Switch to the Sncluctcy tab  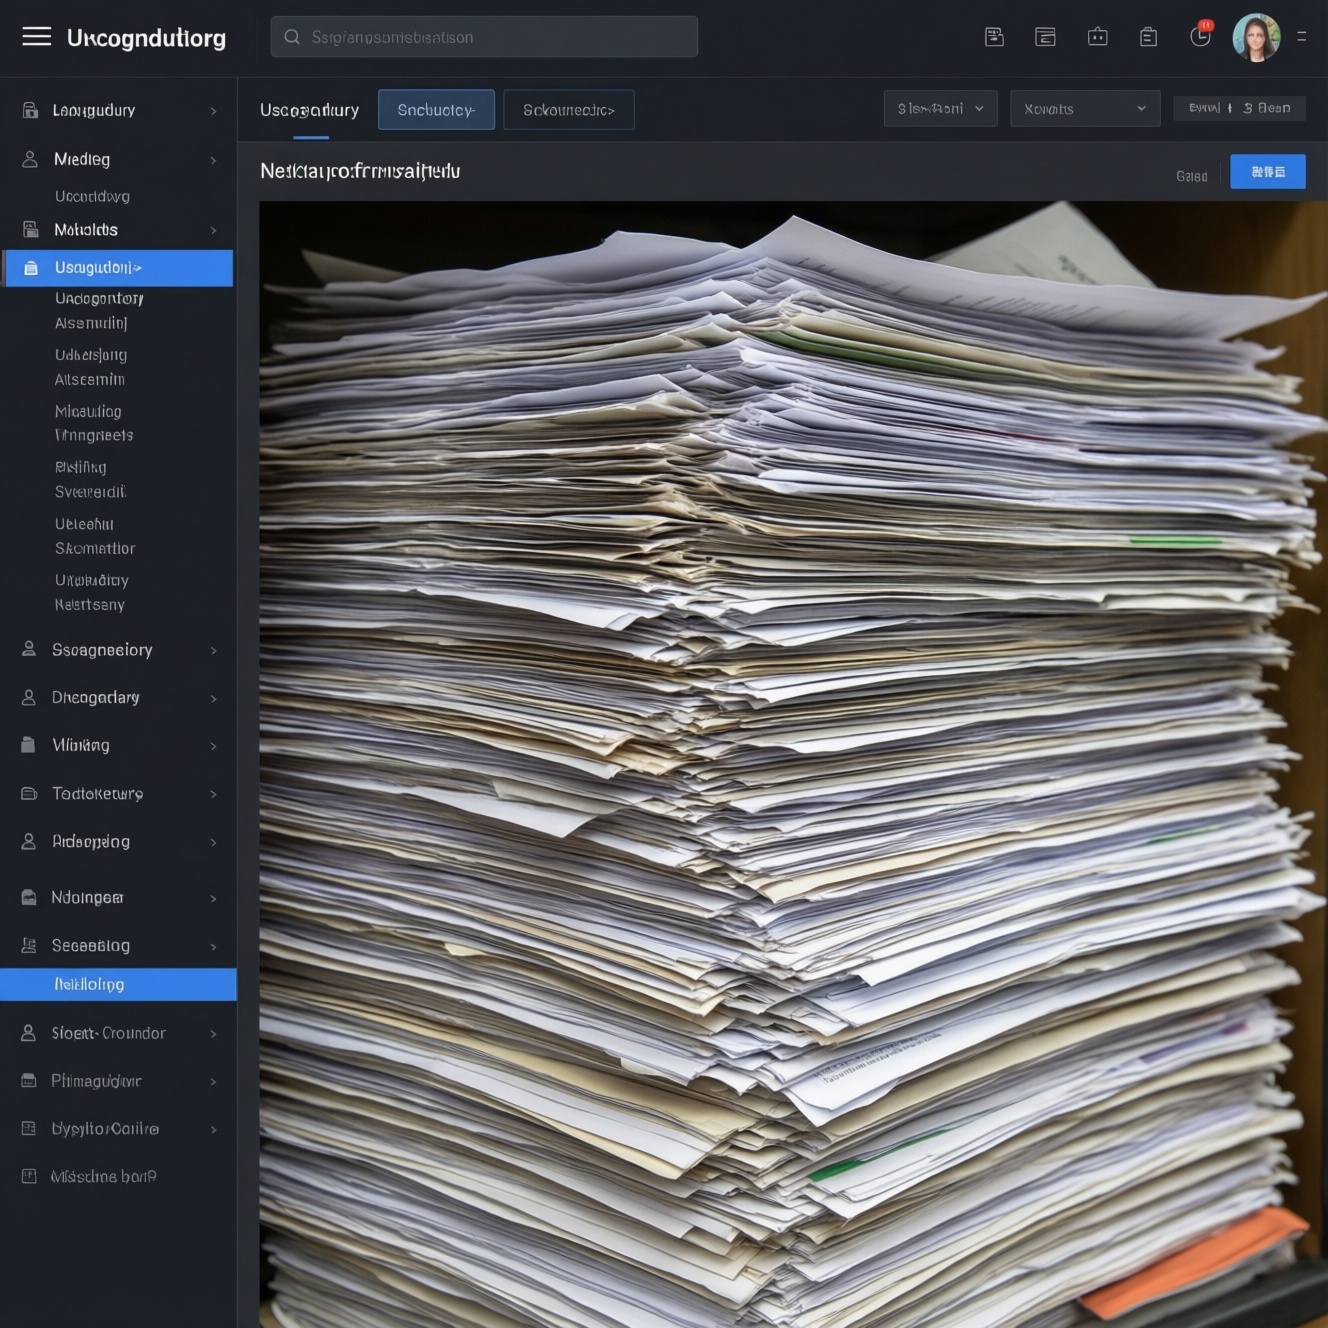[x=436, y=110]
